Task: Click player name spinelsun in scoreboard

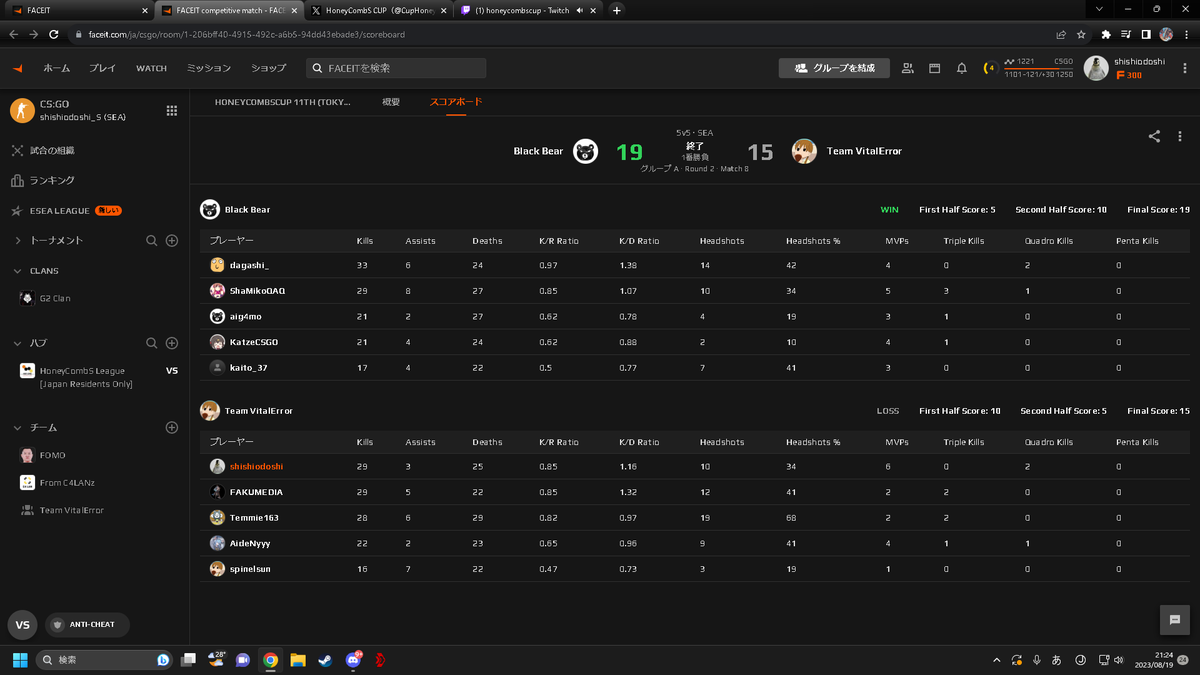Action: (250, 569)
